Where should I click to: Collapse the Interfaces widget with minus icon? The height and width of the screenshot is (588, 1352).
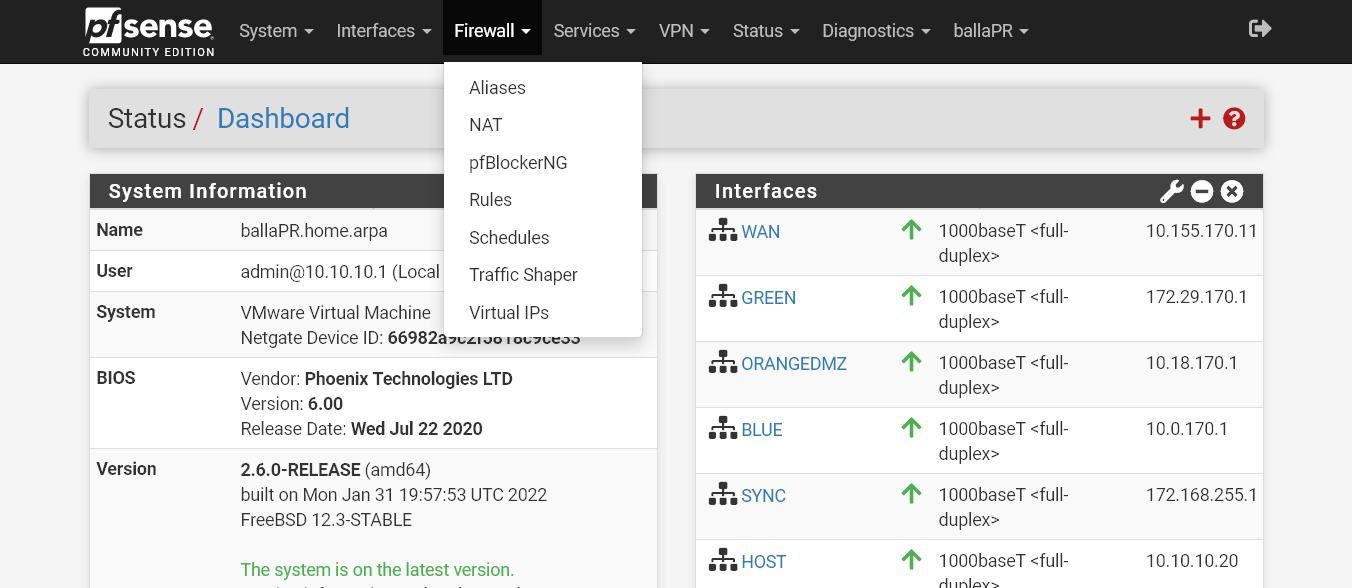click(x=1201, y=190)
